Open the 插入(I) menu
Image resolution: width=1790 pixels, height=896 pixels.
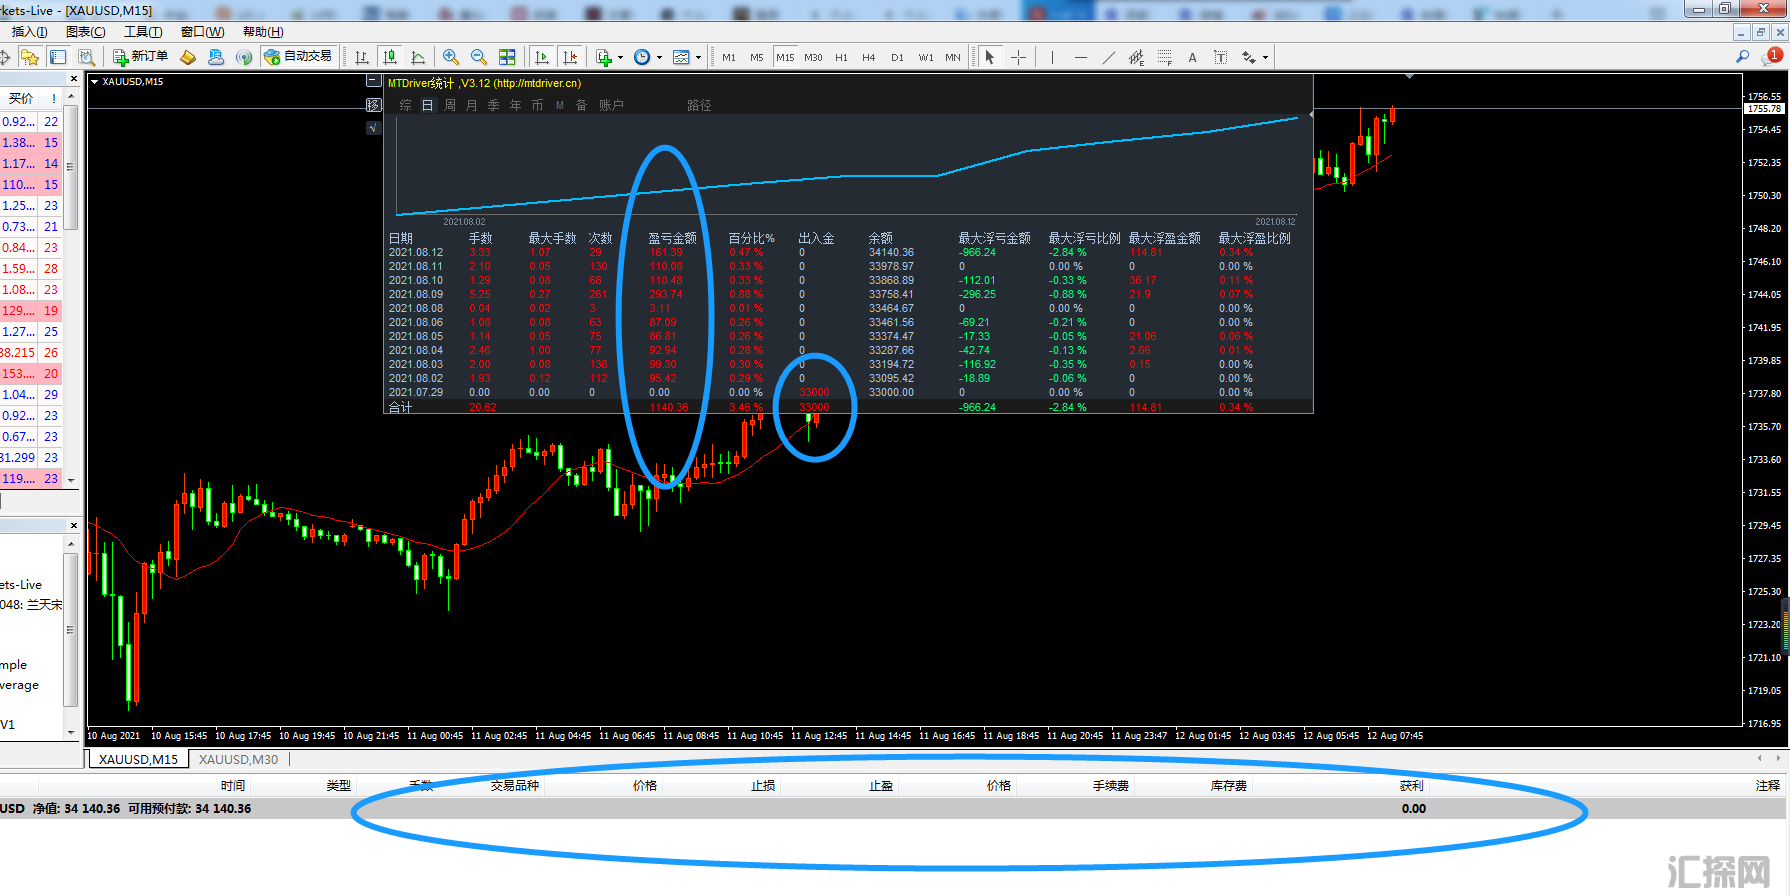tap(29, 32)
